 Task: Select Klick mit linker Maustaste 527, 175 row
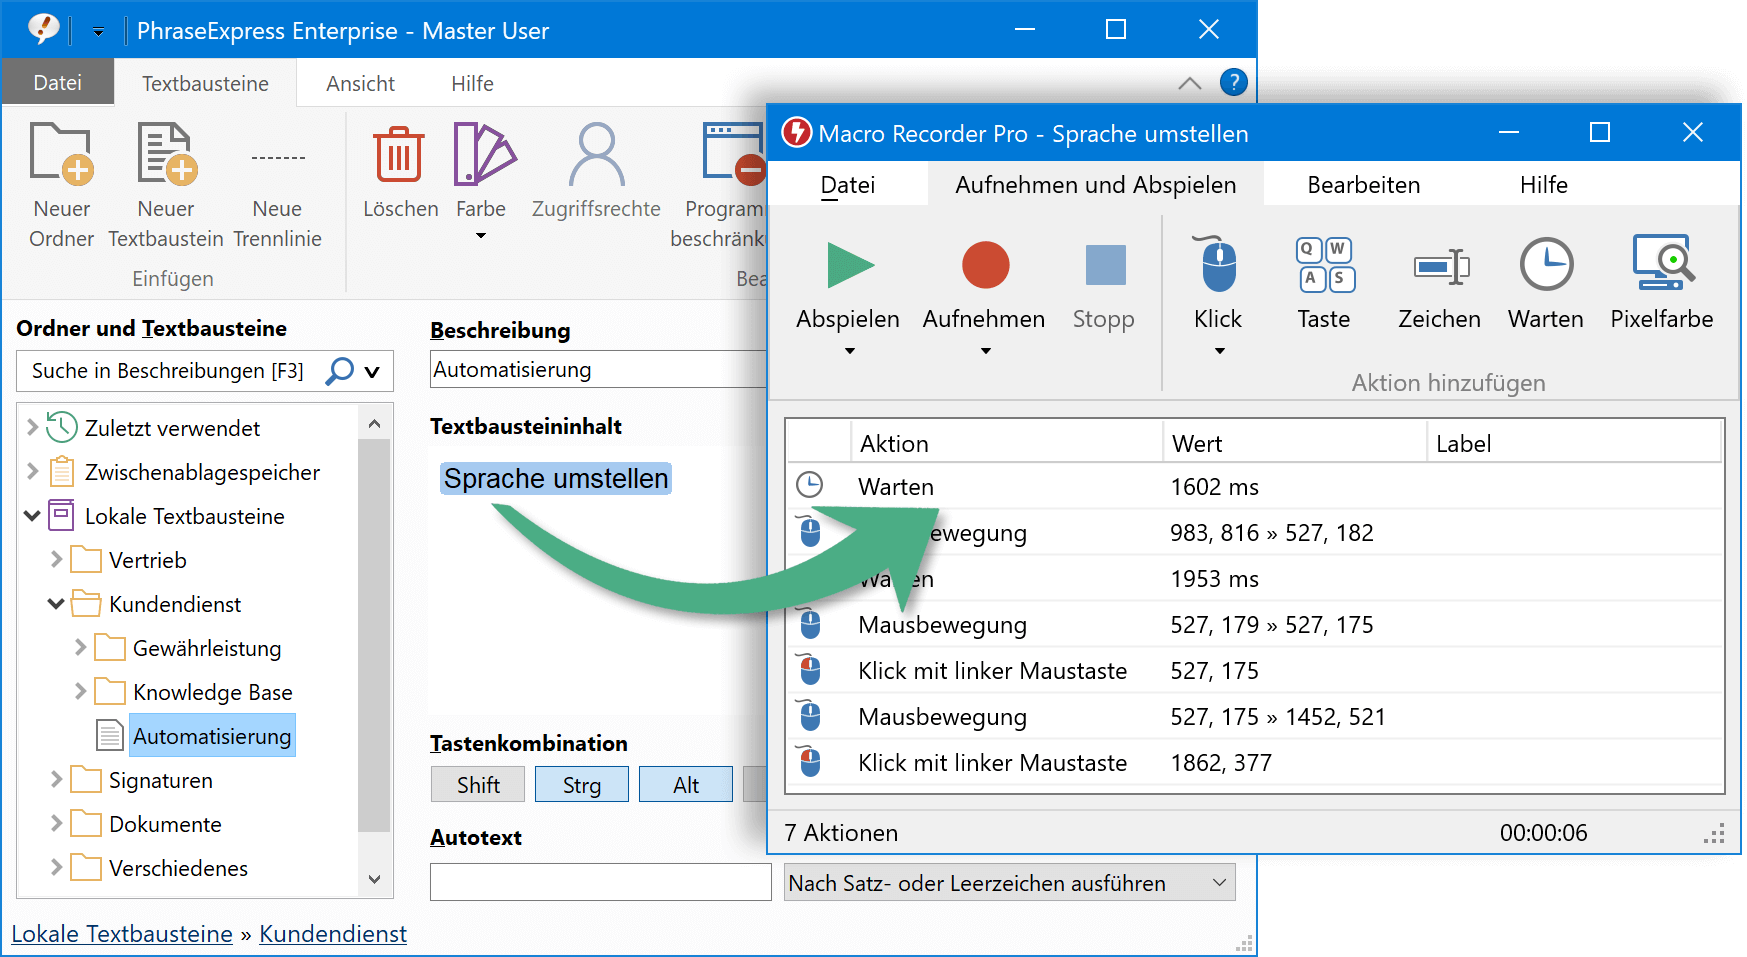coord(1255,670)
